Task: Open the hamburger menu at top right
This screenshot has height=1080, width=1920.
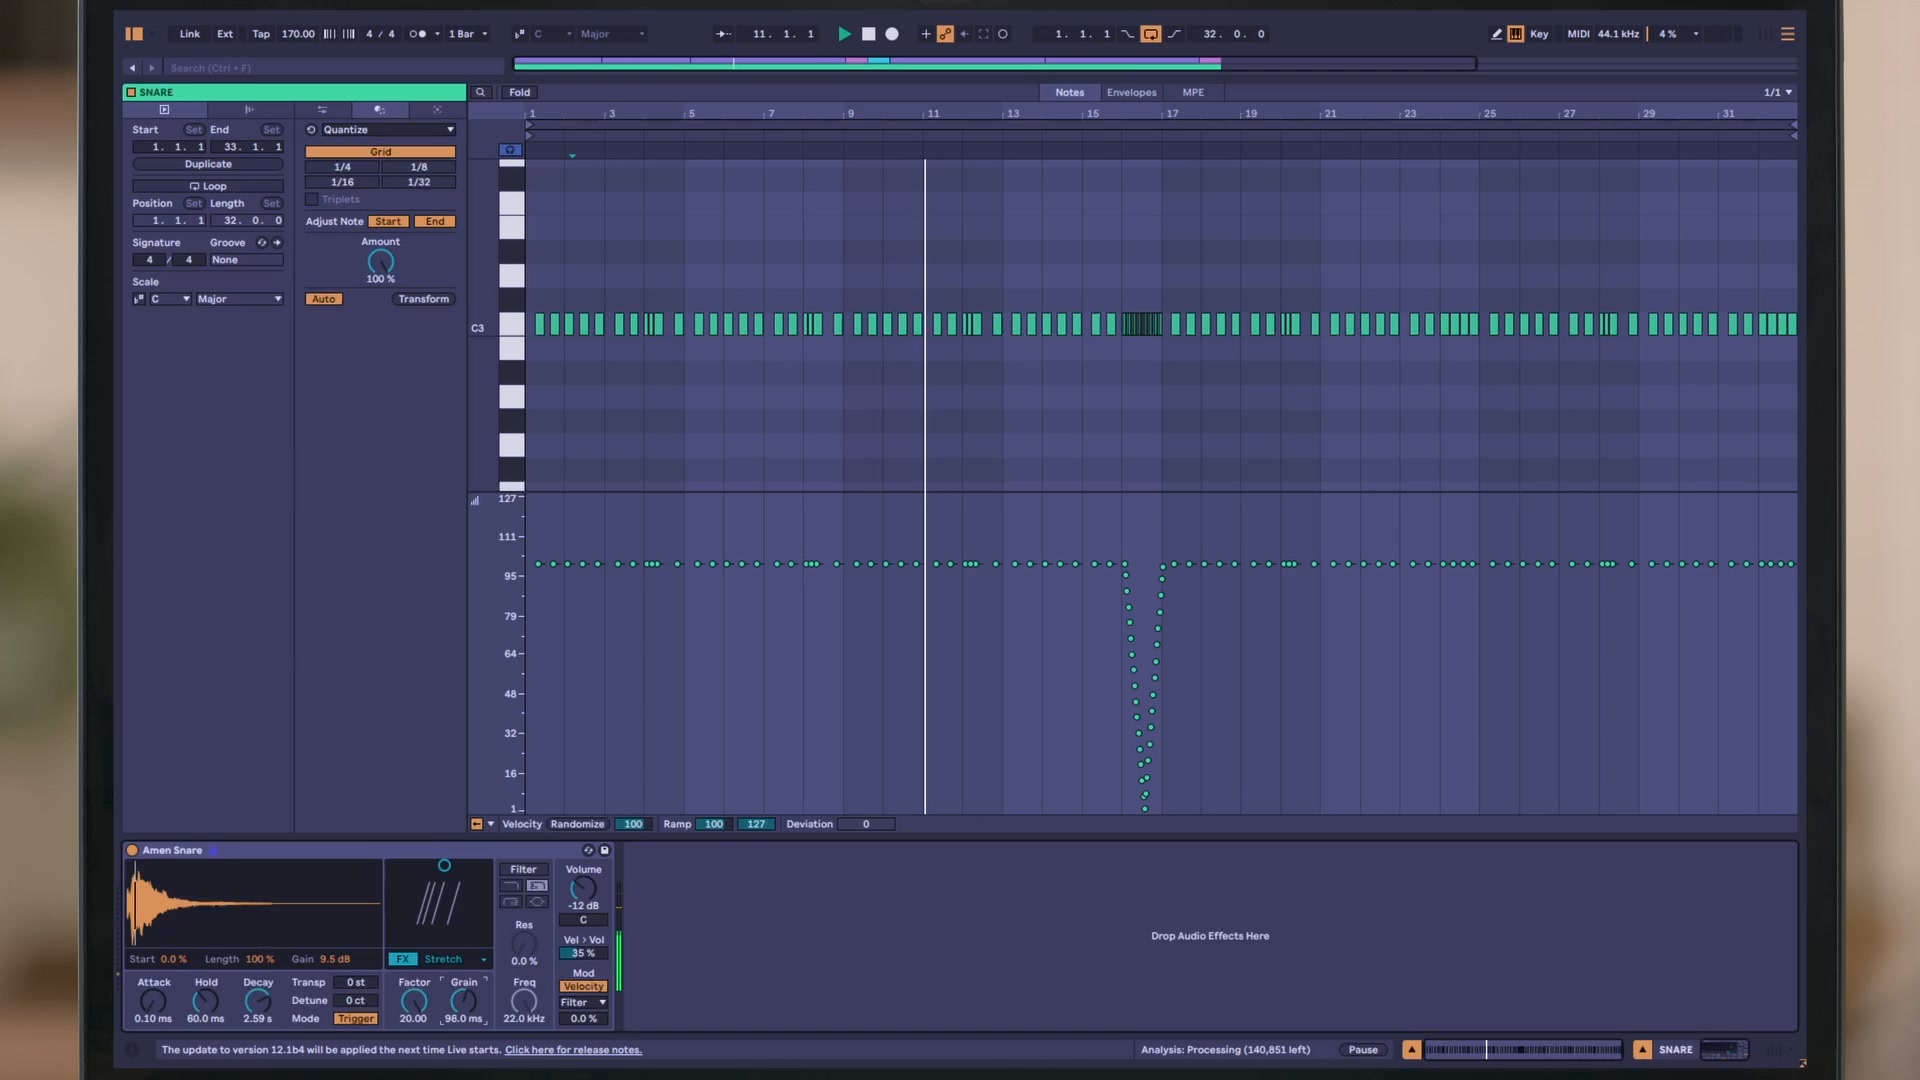Action: [1788, 34]
